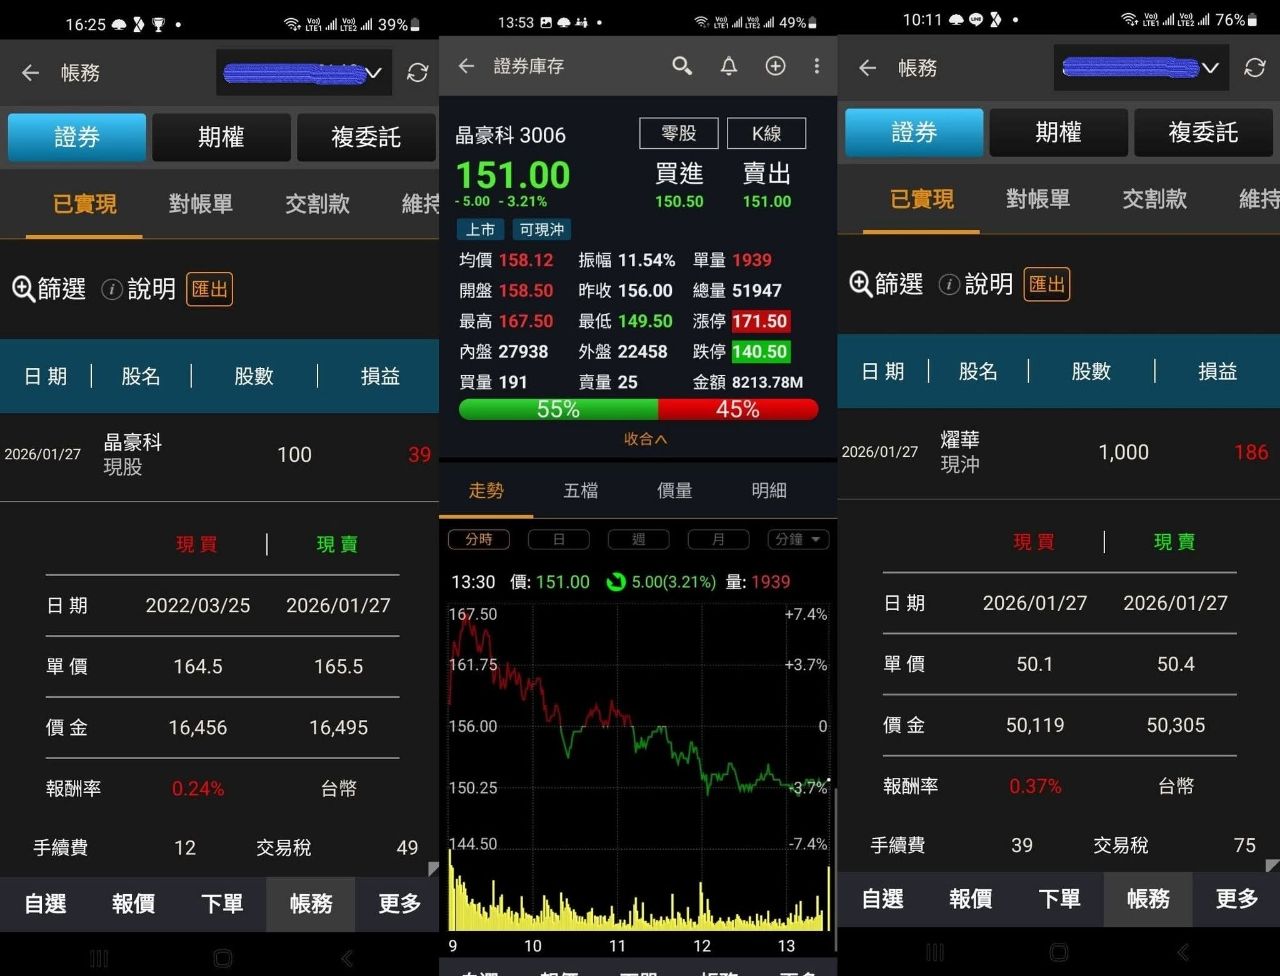
Task: Refresh the left 帳務 account data
Action: pyautogui.click(x=417, y=72)
